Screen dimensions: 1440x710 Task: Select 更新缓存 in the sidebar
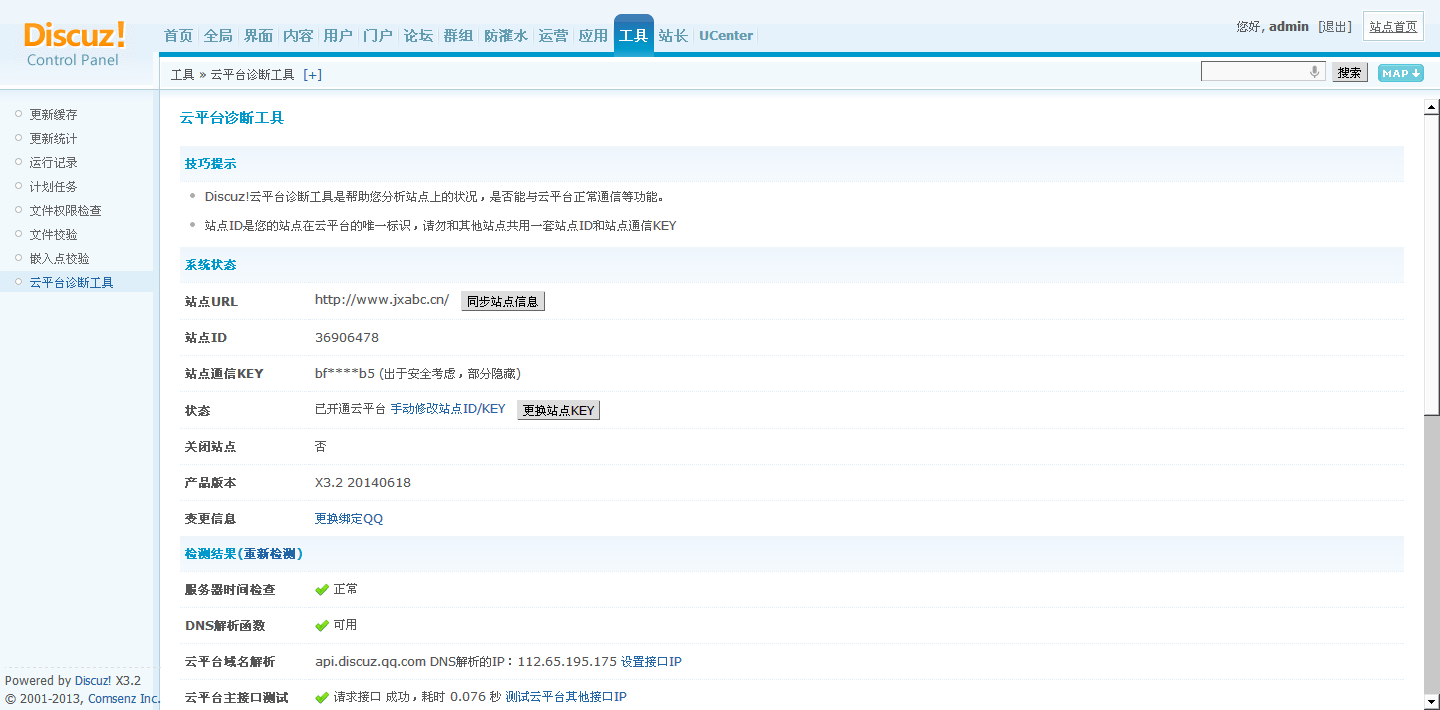(53, 115)
